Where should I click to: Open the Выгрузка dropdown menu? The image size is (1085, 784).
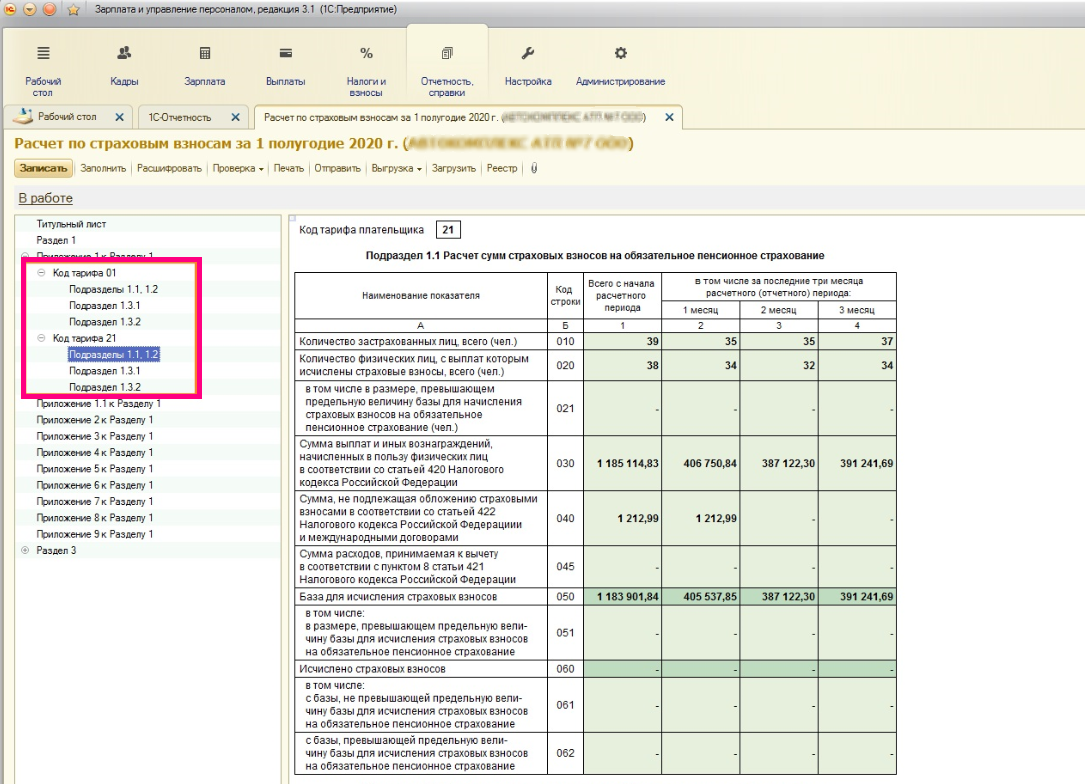[x=396, y=168]
